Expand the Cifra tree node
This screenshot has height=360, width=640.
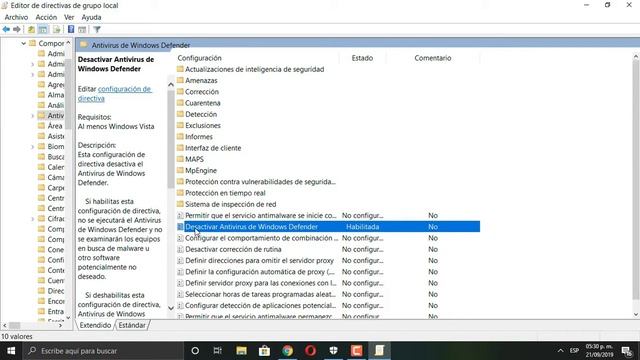[x=33, y=219]
